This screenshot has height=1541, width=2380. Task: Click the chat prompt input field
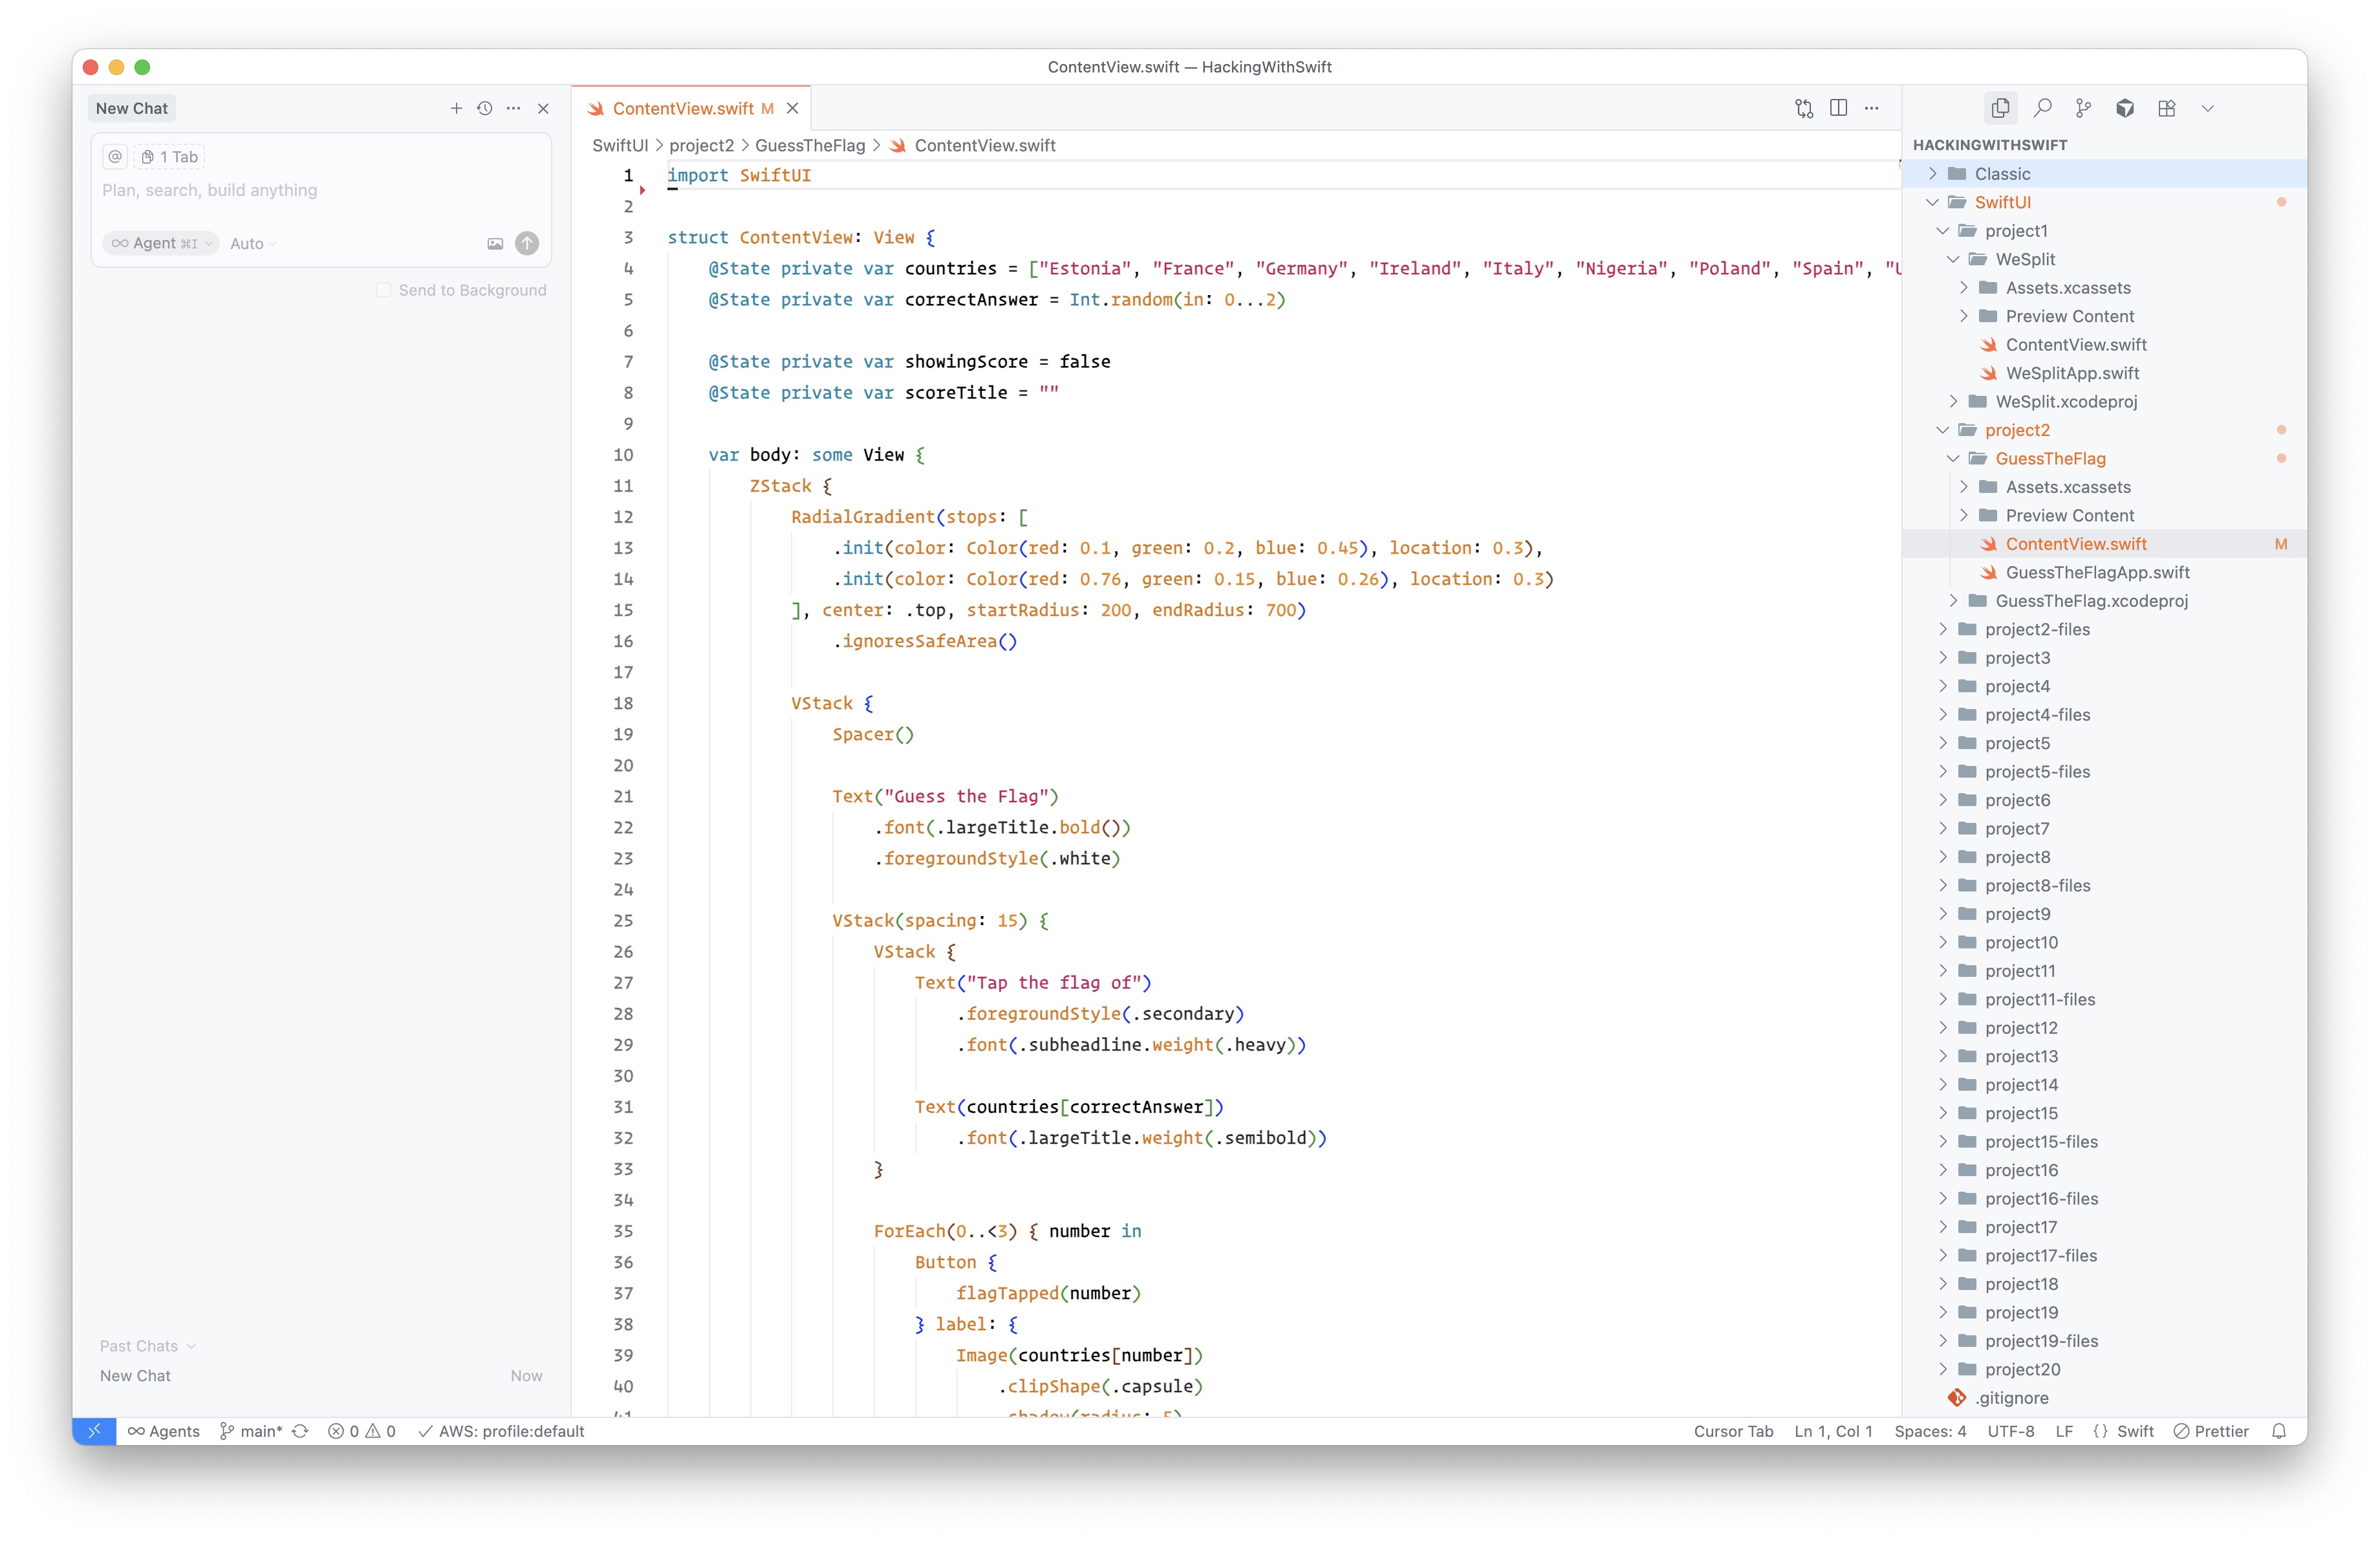[320, 190]
